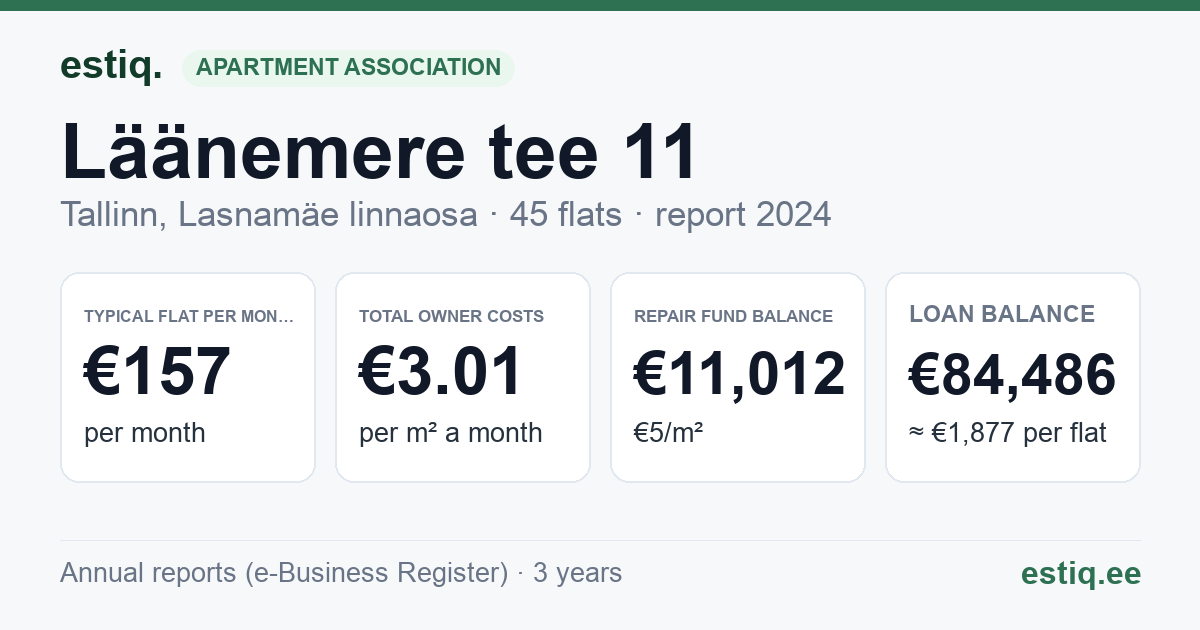This screenshot has width=1200, height=630.
Task: Click the 'per month' caption under €157
Action: pos(145,433)
